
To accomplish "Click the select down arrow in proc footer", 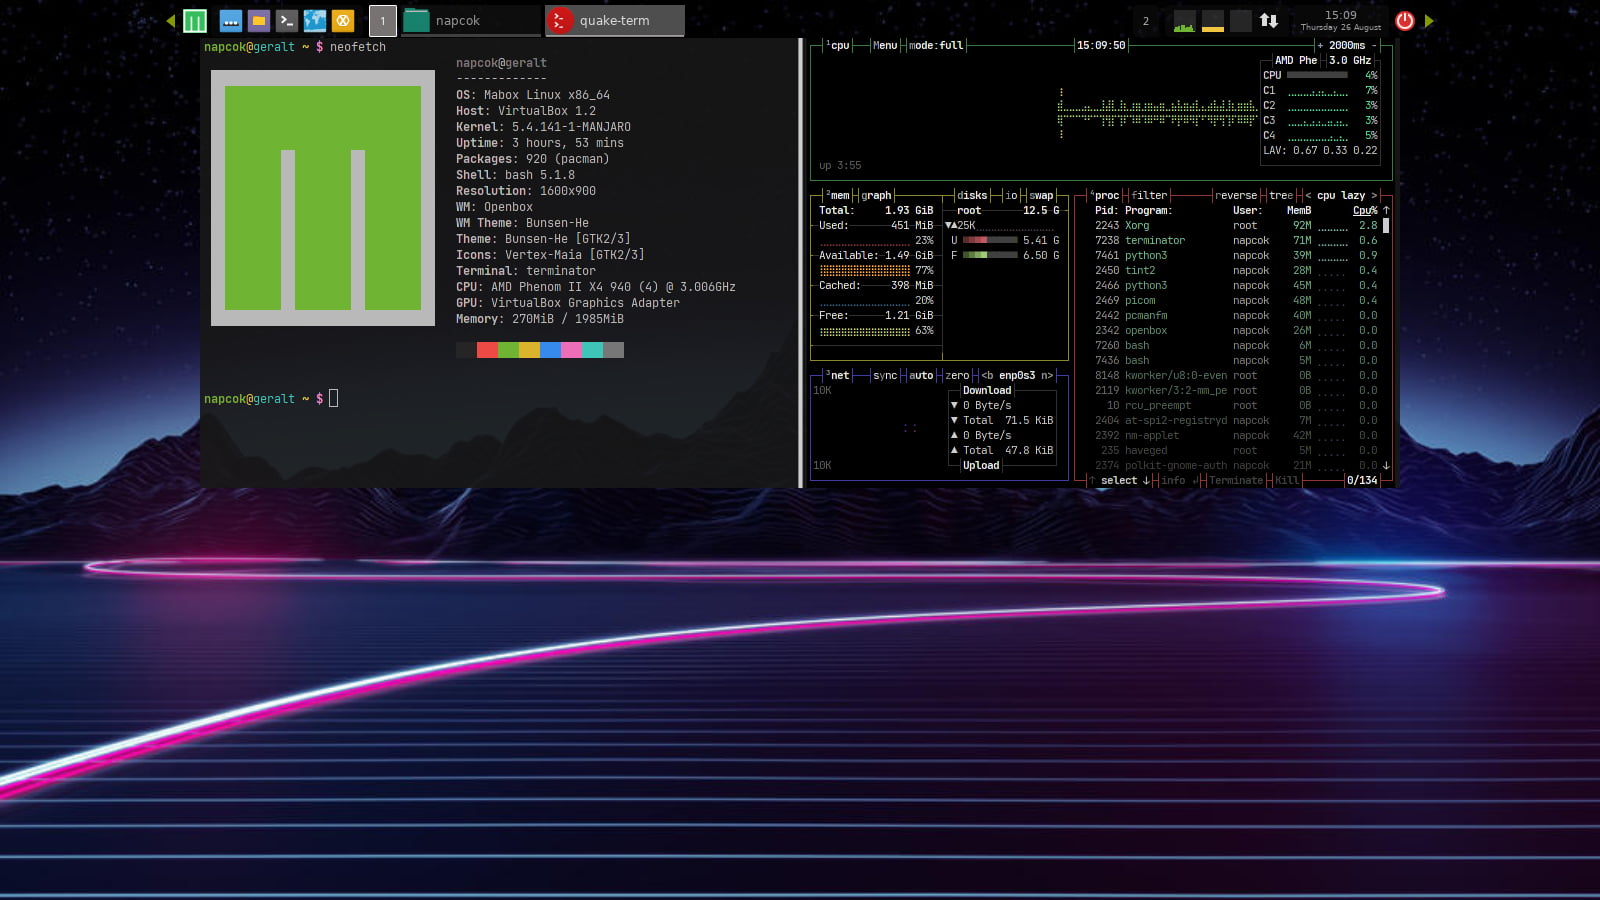I will click(1146, 480).
